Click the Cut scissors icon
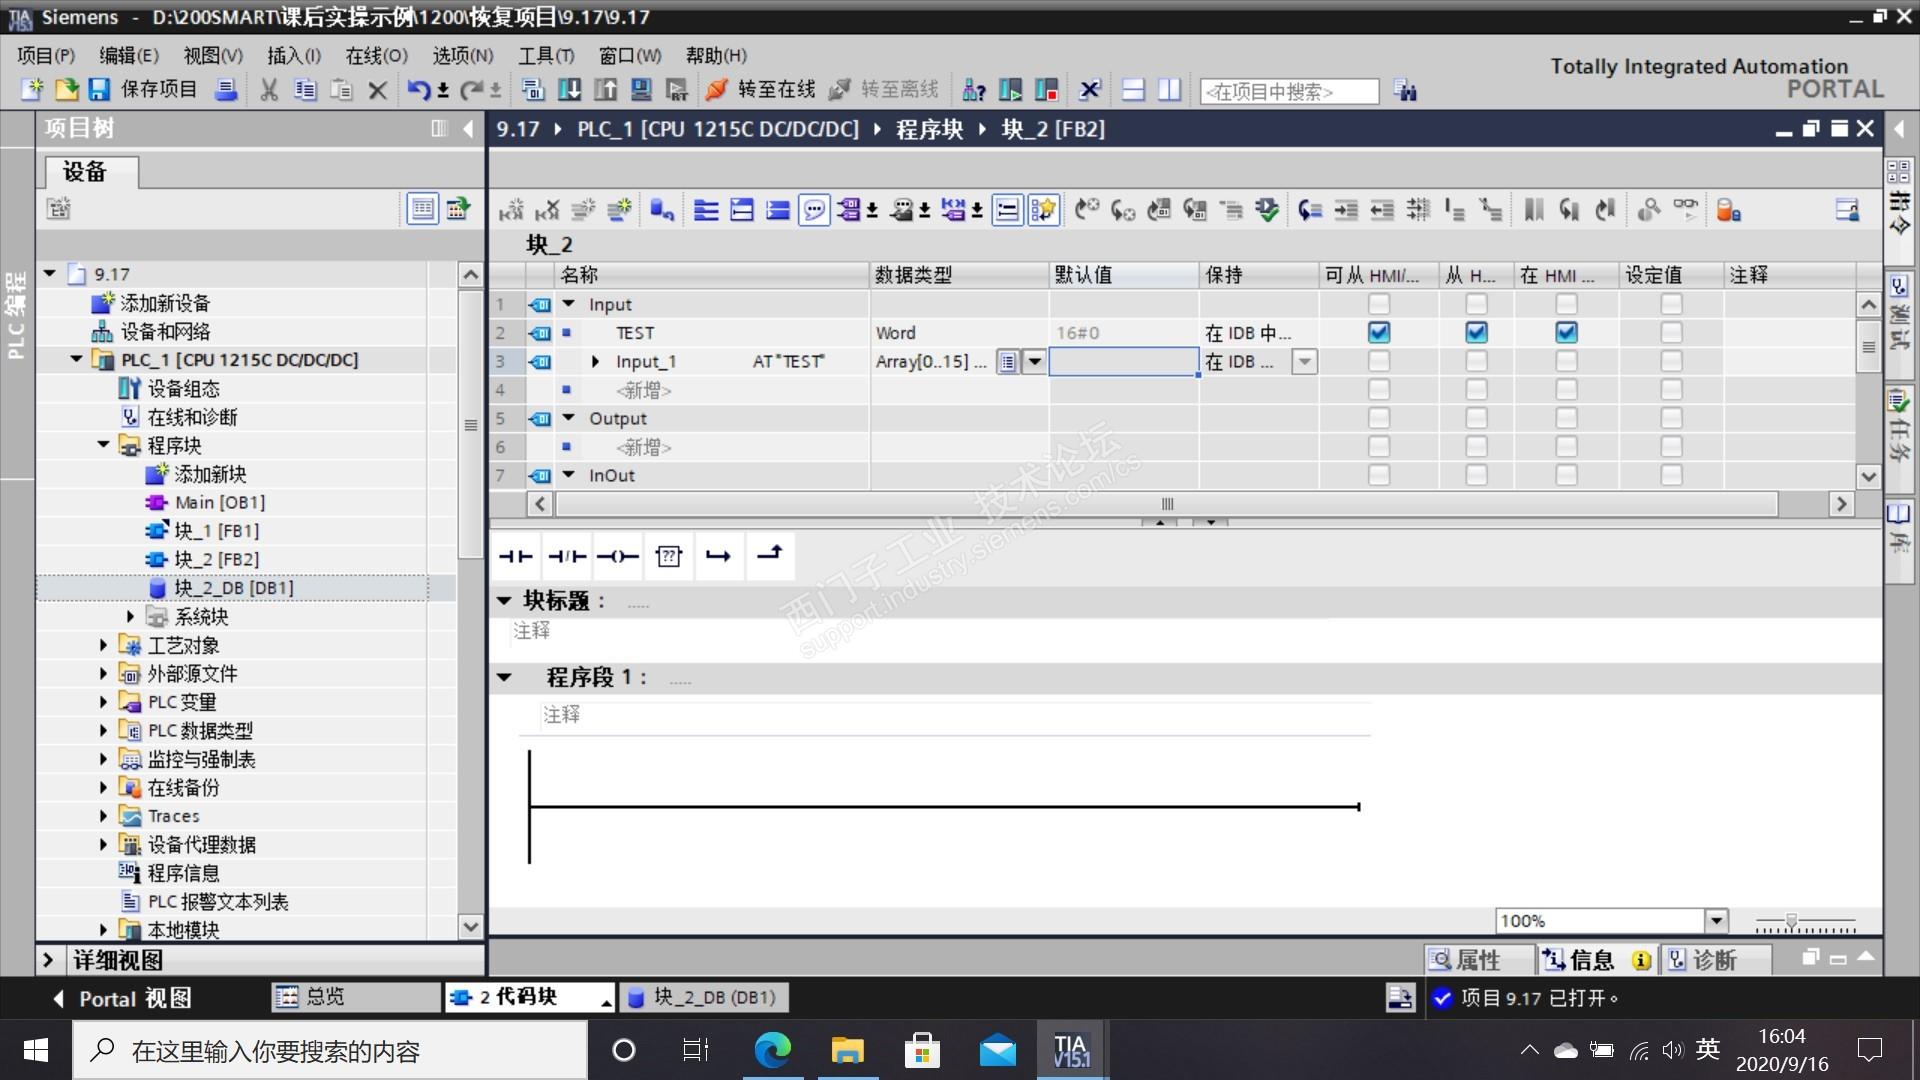The height and width of the screenshot is (1080, 1920). tap(269, 90)
